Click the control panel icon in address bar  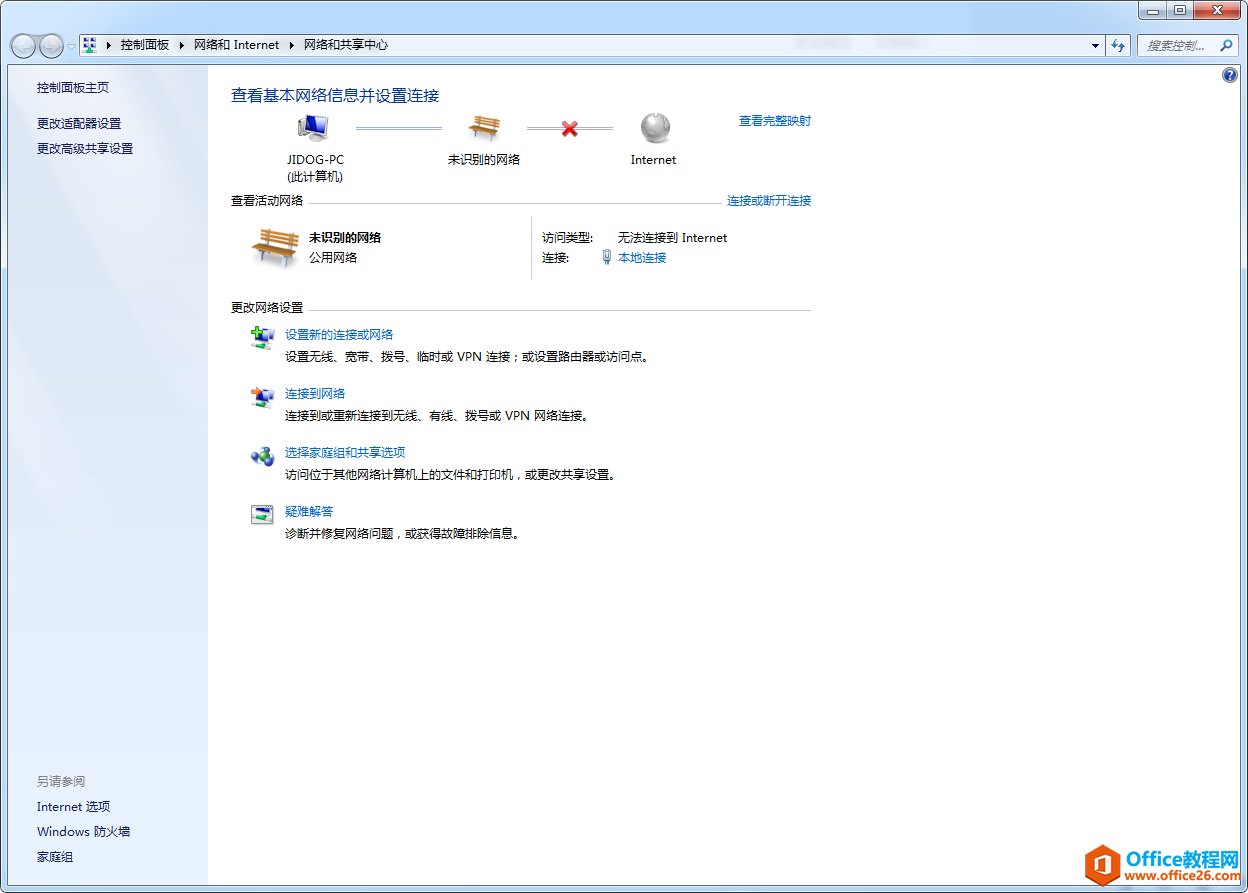(x=90, y=45)
